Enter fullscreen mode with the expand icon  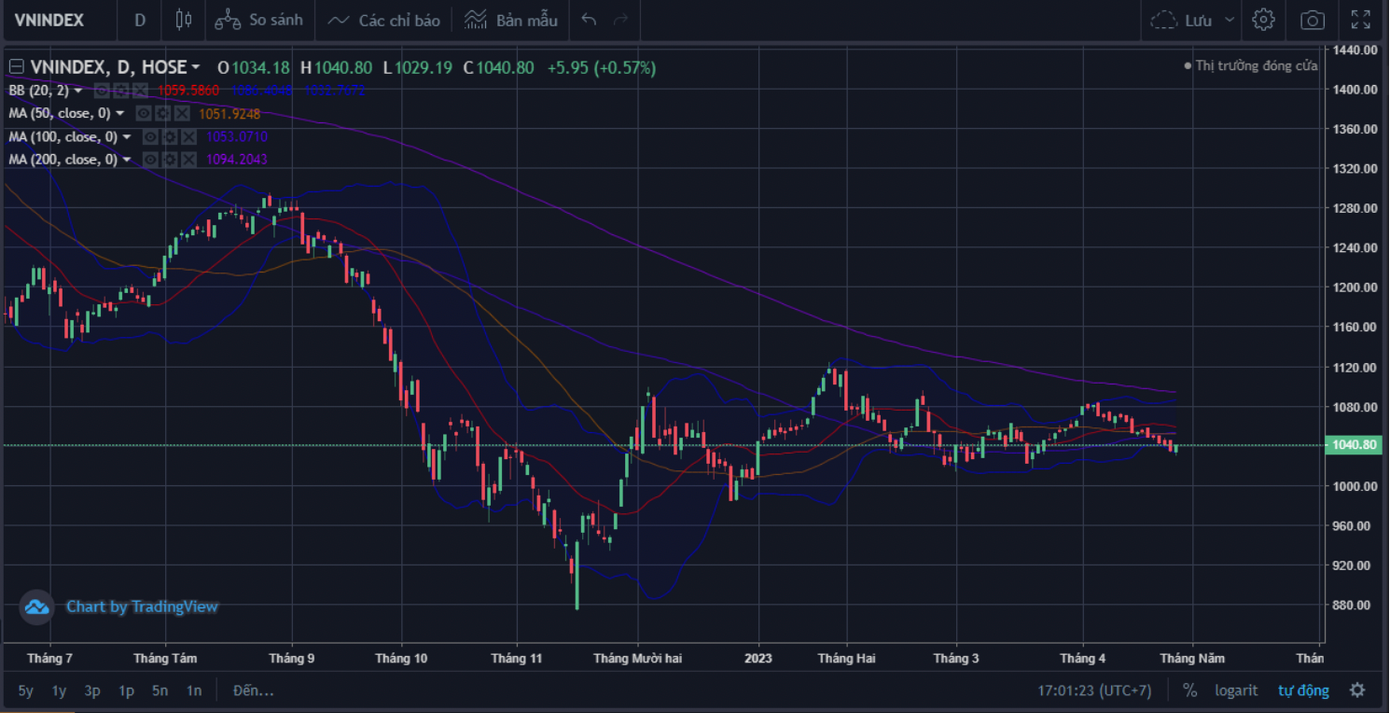[x=1360, y=19]
